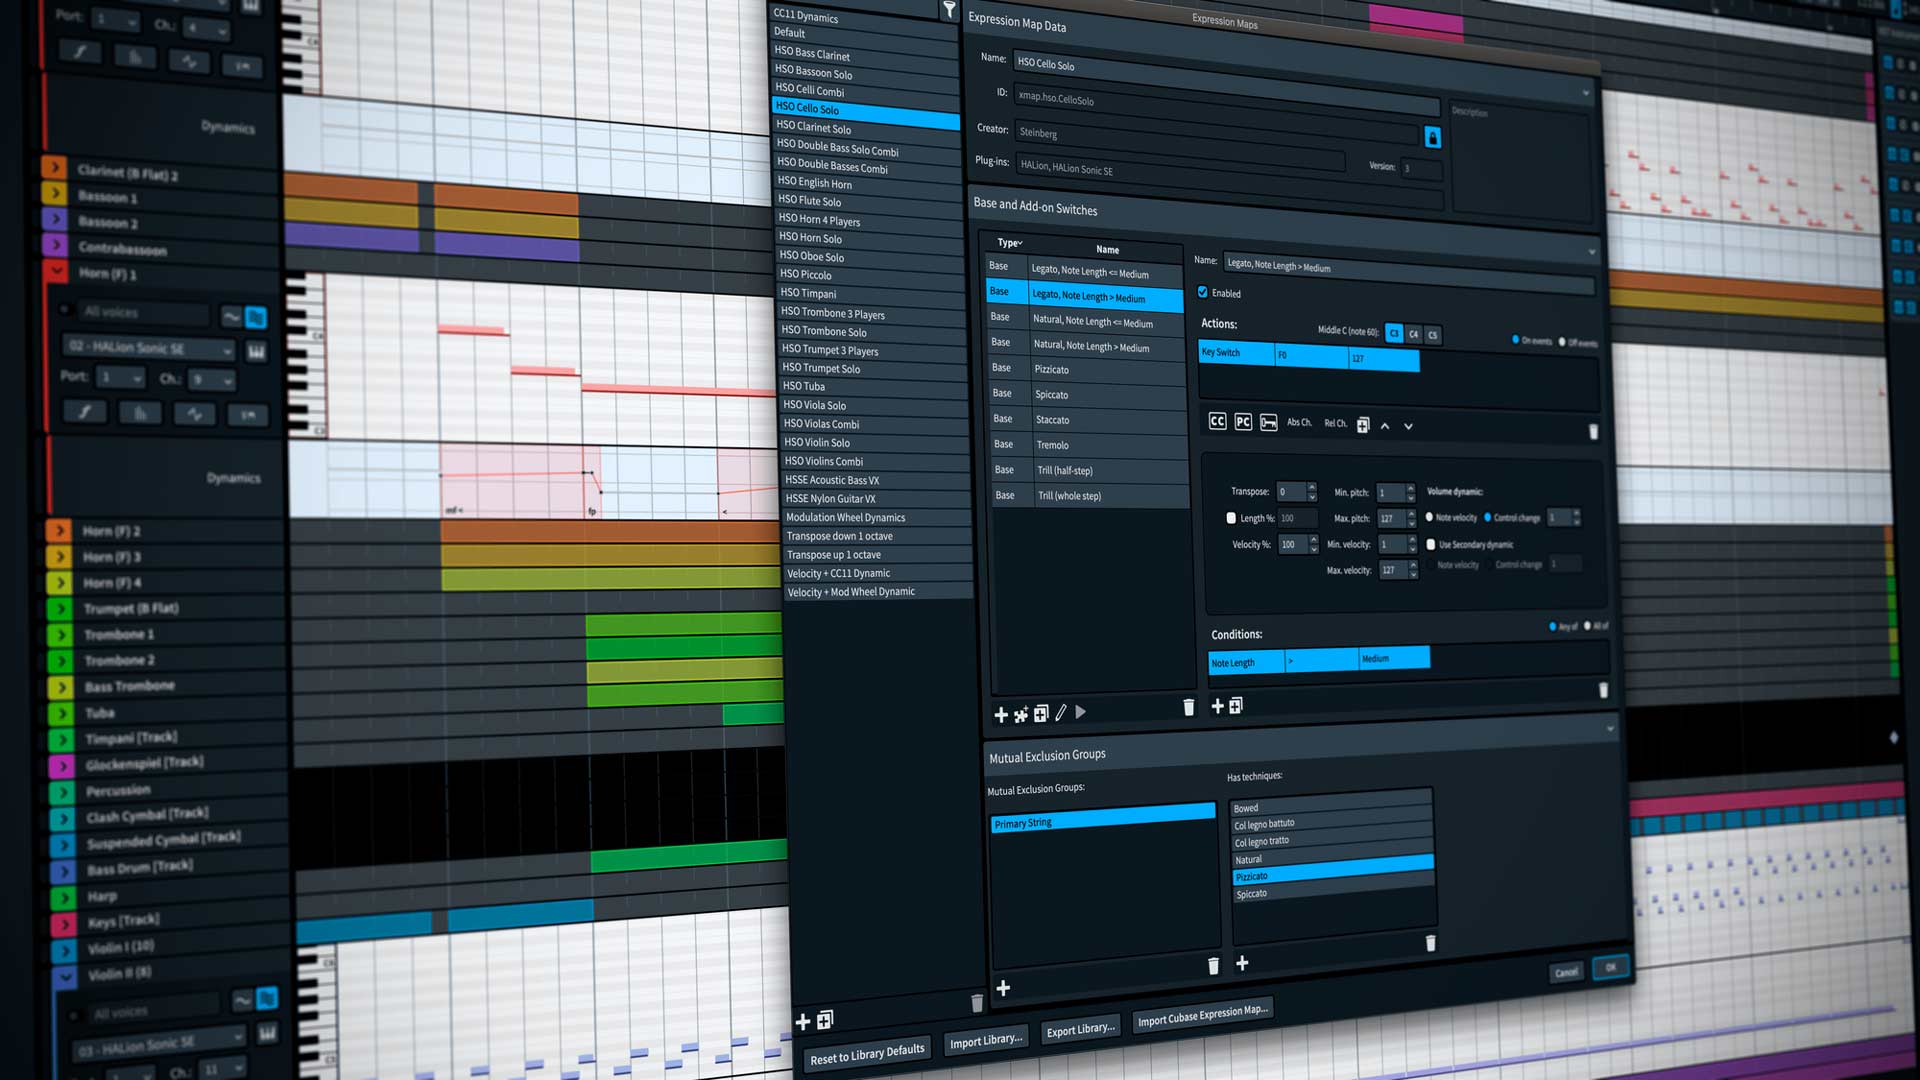Click C4 as Middle C note value
The width and height of the screenshot is (1920, 1080).
[x=1414, y=334]
